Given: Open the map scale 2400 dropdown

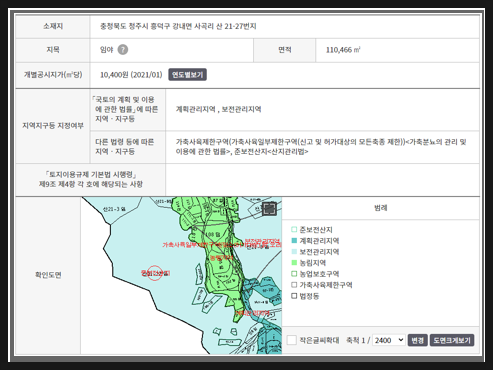Looking at the screenshot, I should coord(389,340).
